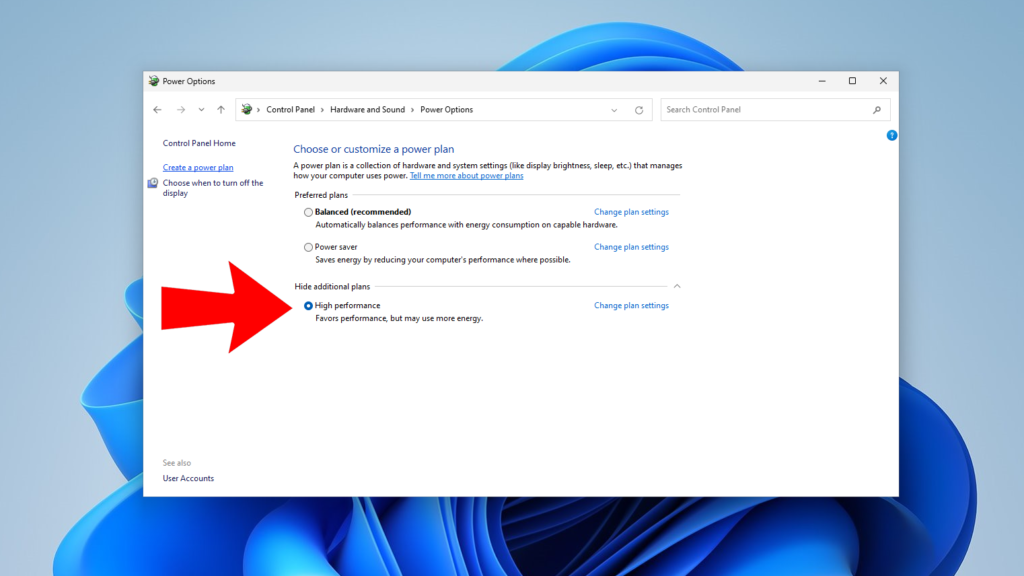Click the Balanced plan description text
Image resolution: width=1024 pixels, height=576 pixels.
[466, 225]
